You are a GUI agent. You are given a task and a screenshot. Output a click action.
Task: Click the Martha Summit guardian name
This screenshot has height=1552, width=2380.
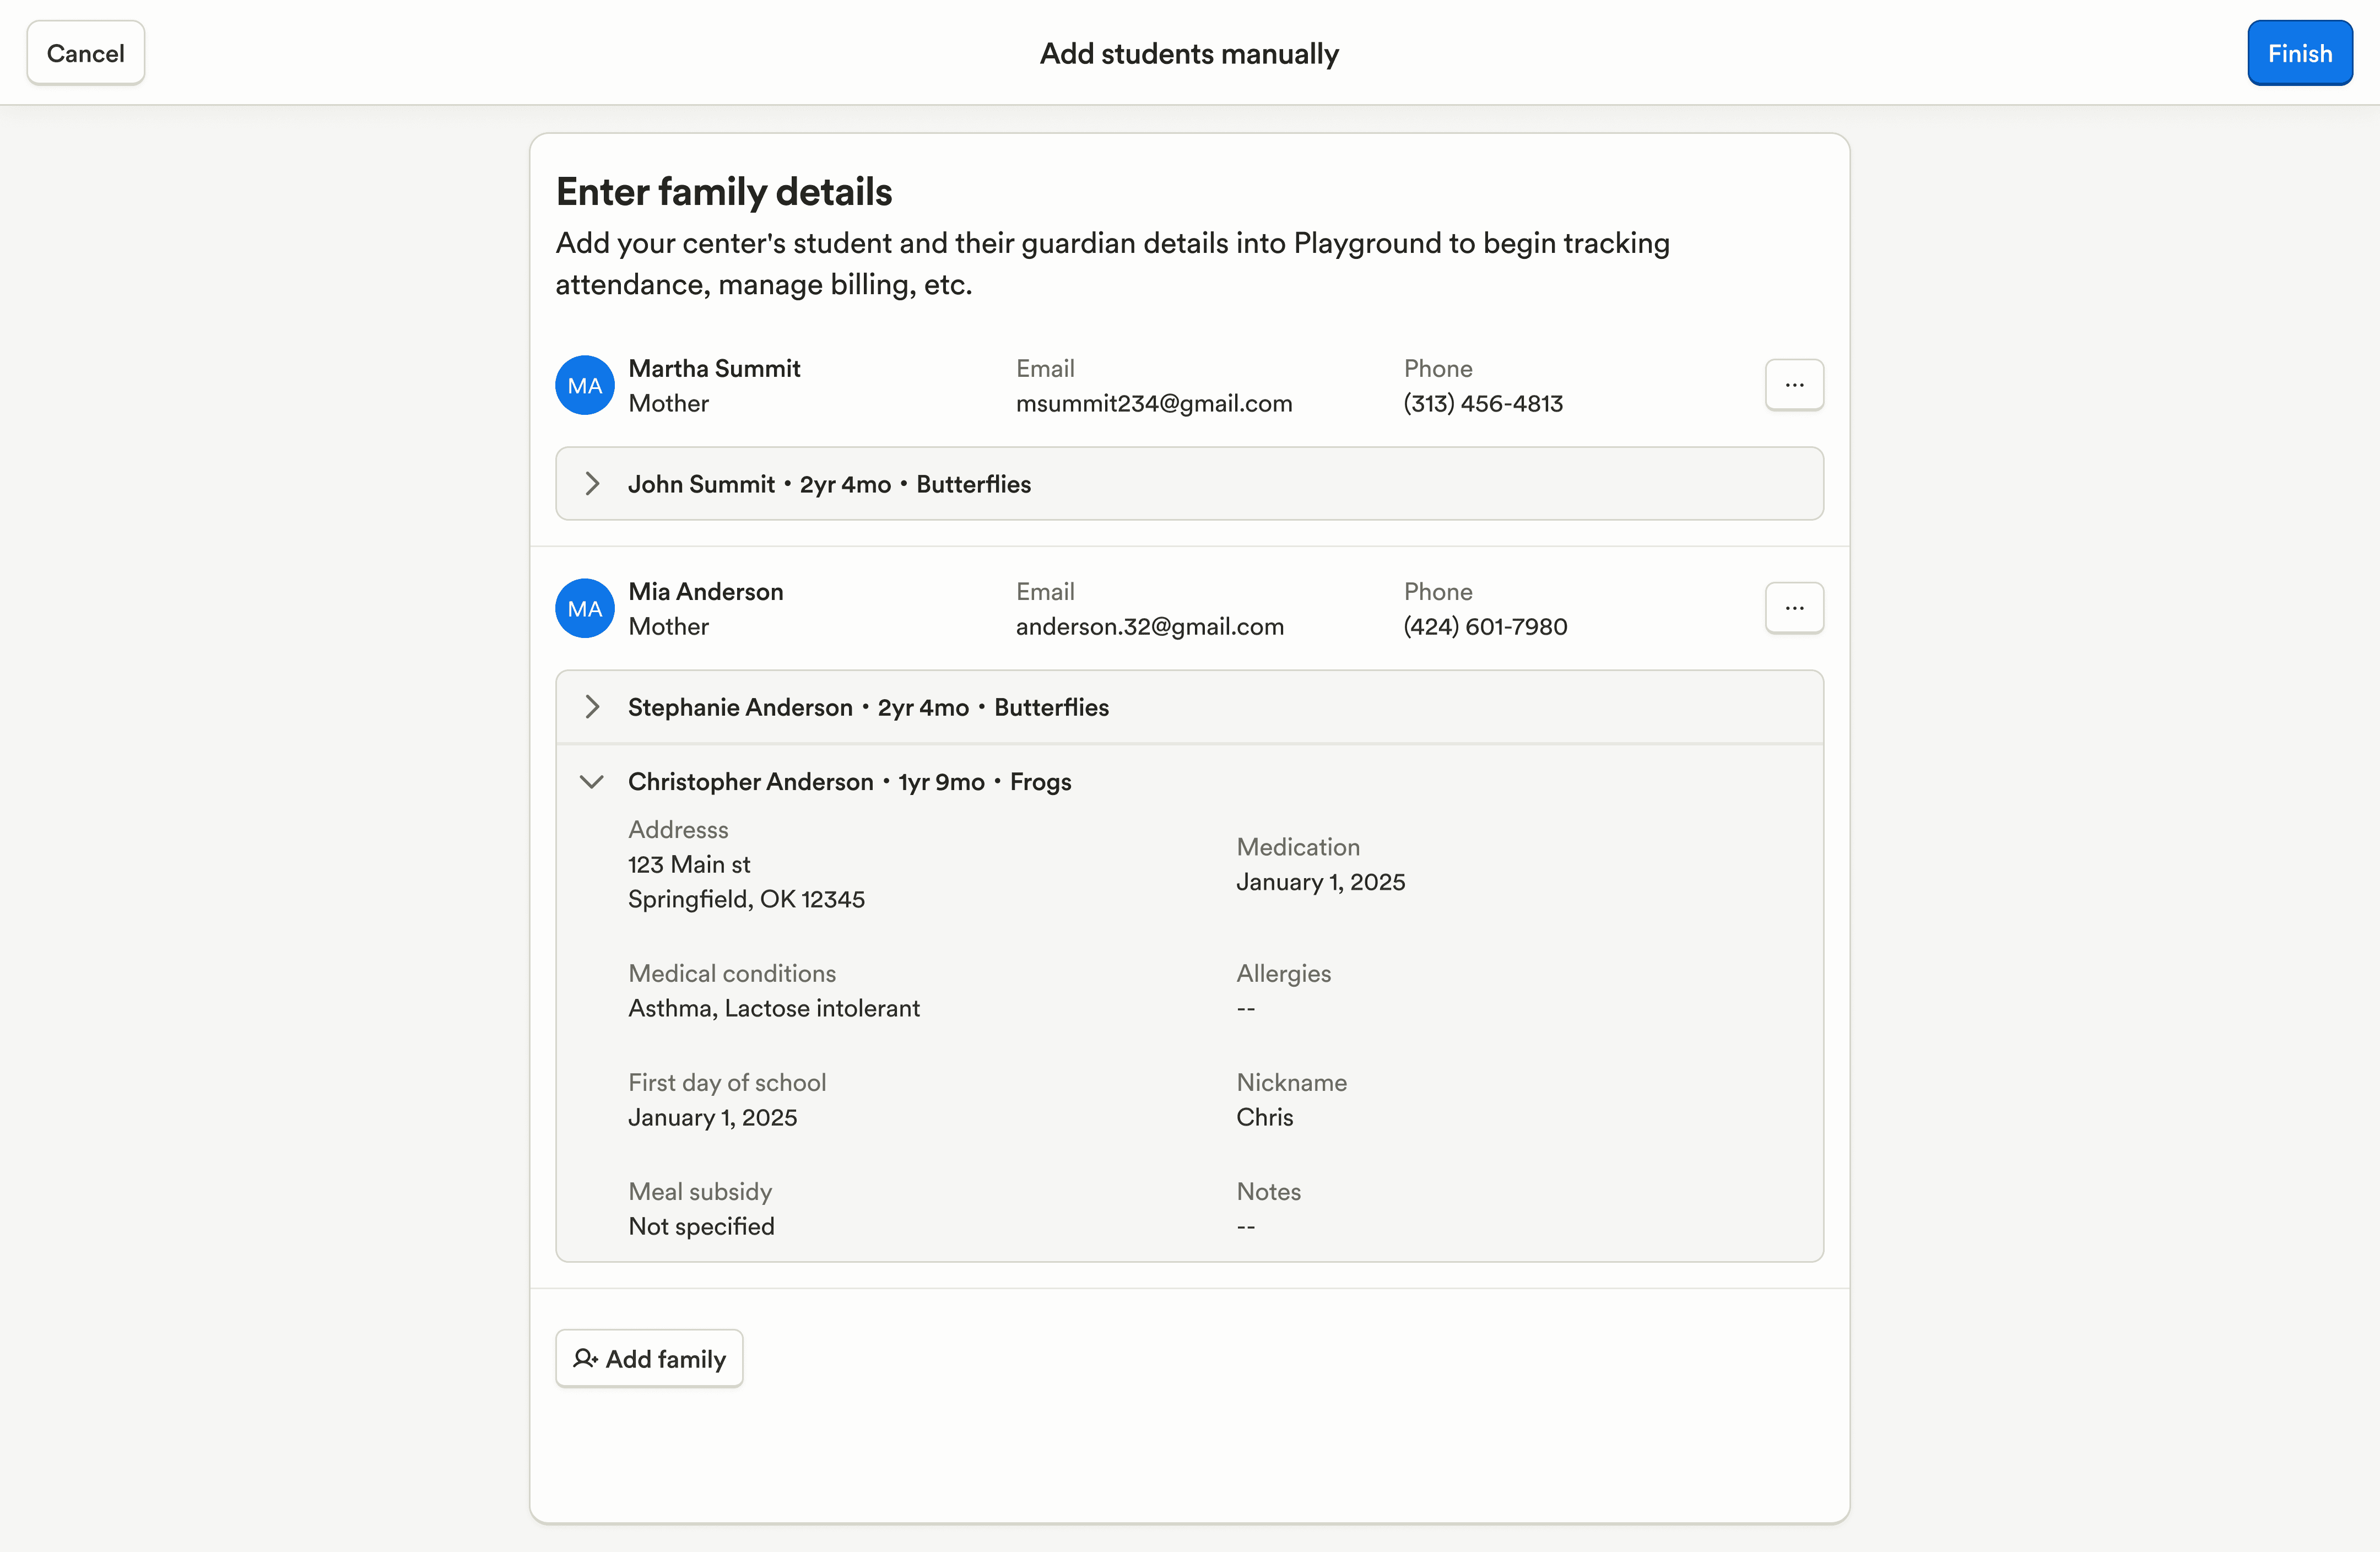(x=714, y=368)
